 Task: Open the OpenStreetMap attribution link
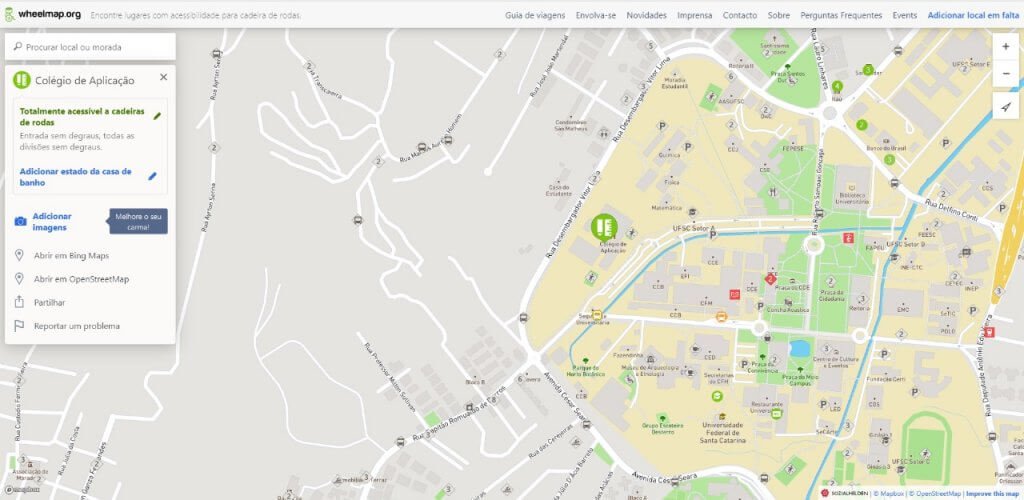936,494
